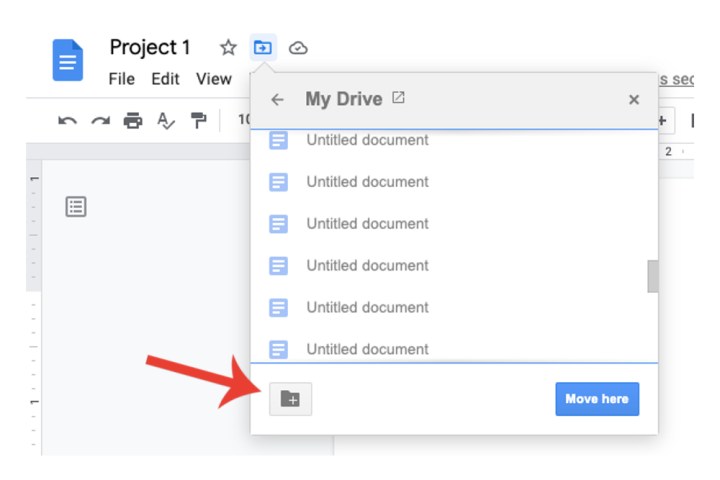720x480 pixels.
Task: Print the document
Action: tap(133, 121)
